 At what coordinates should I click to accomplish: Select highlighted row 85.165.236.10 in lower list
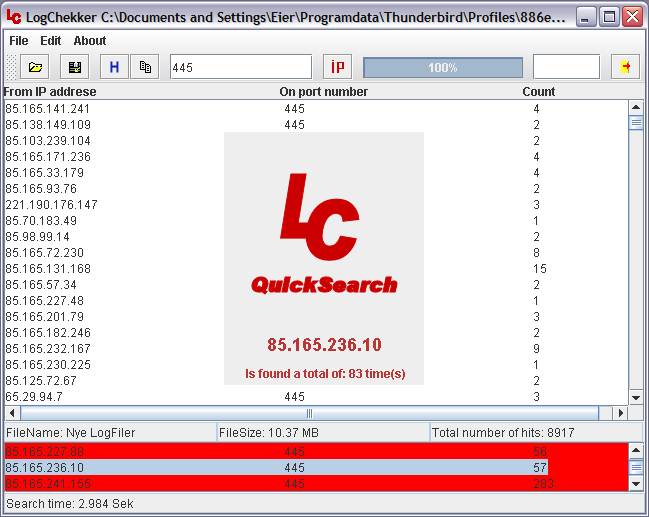[276, 467]
